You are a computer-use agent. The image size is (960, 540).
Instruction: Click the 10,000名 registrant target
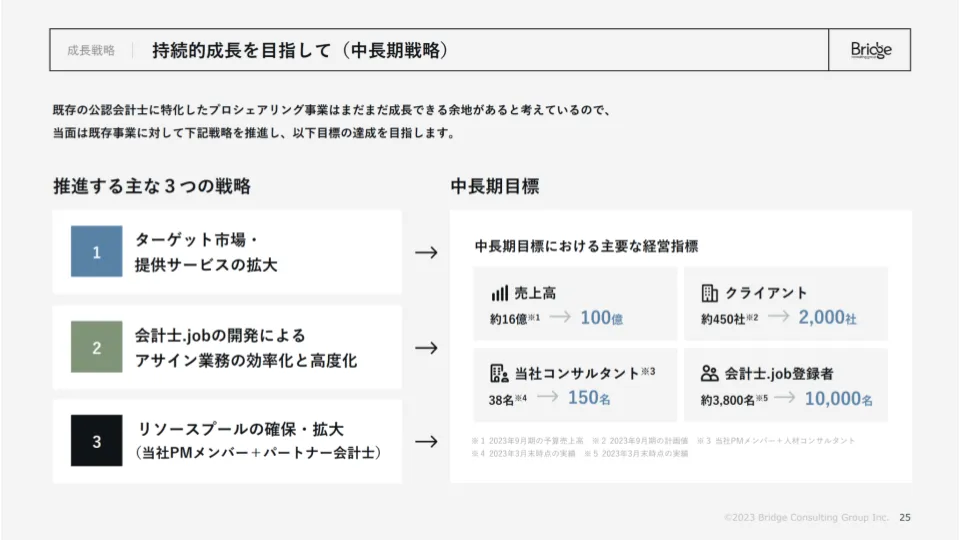838,398
